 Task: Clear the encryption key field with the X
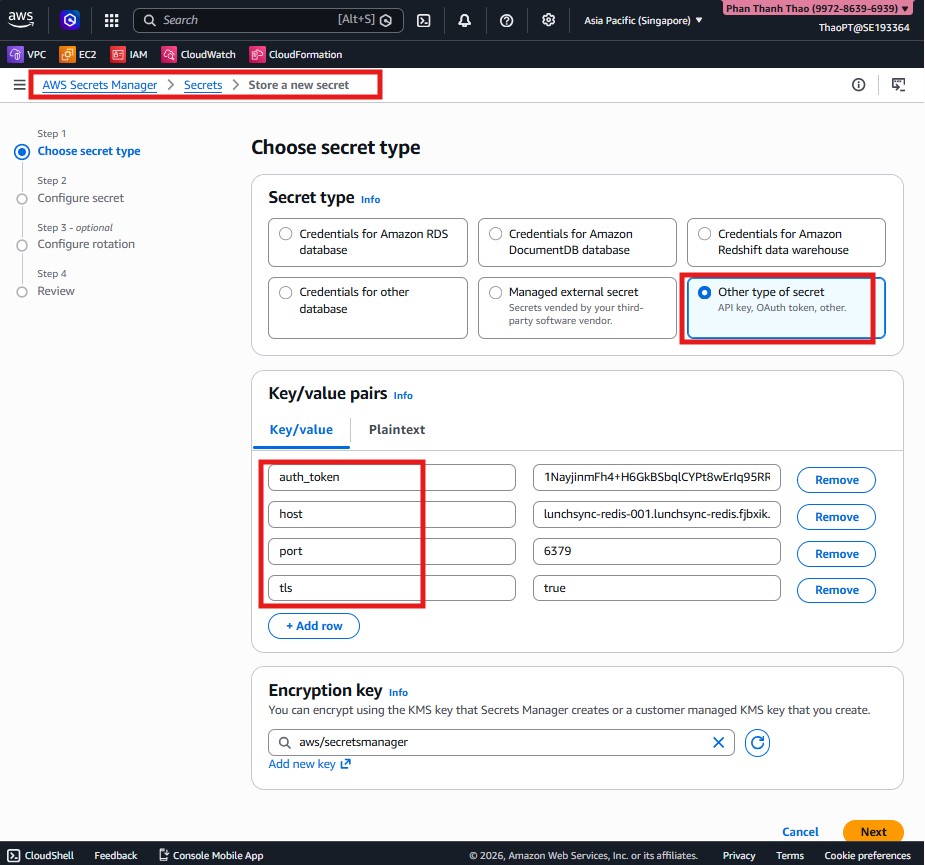(718, 742)
